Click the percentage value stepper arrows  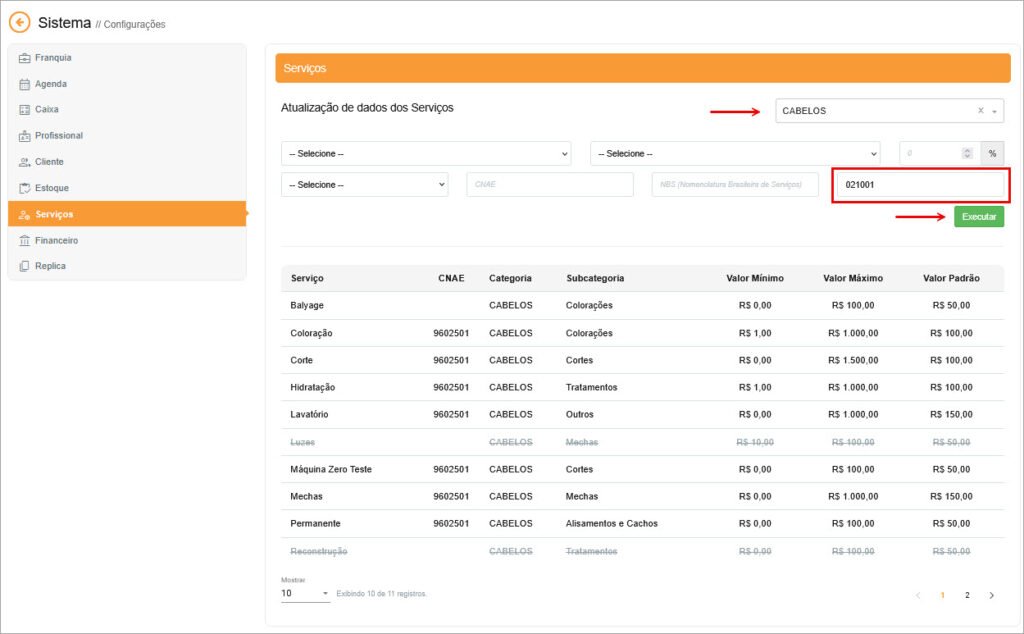967,154
